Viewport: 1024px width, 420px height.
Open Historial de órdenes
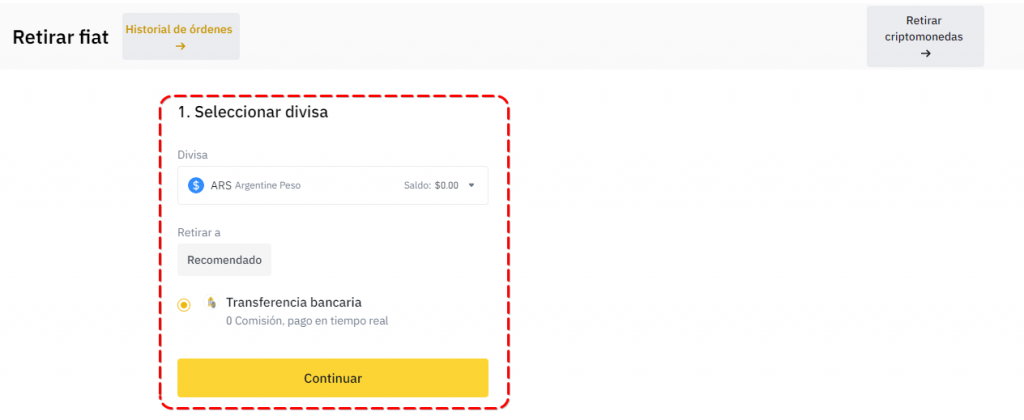180,30
